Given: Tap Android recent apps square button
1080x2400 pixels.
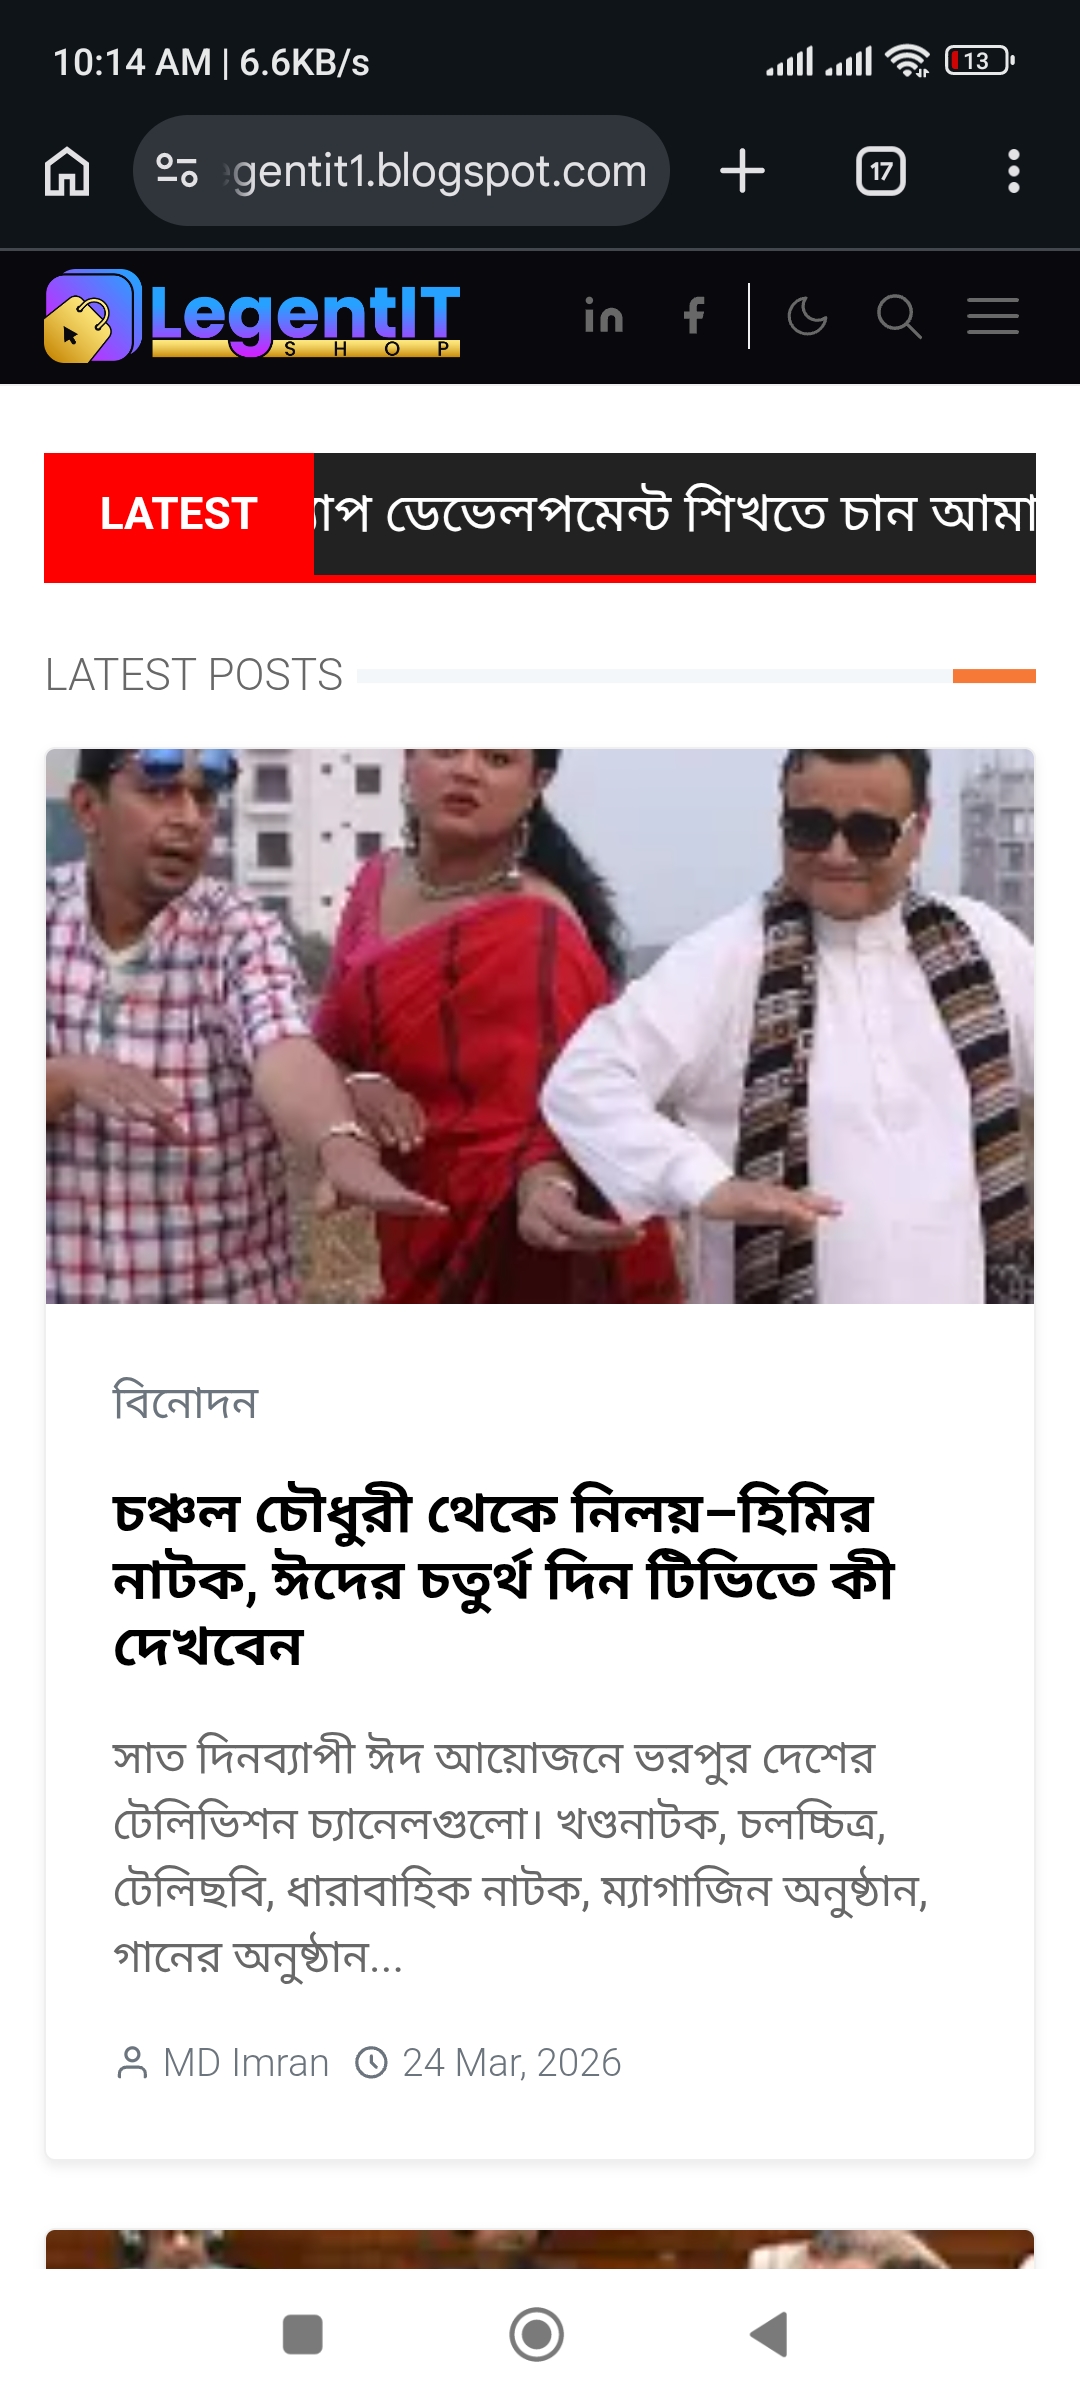Looking at the screenshot, I should [x=303, y=2335].
